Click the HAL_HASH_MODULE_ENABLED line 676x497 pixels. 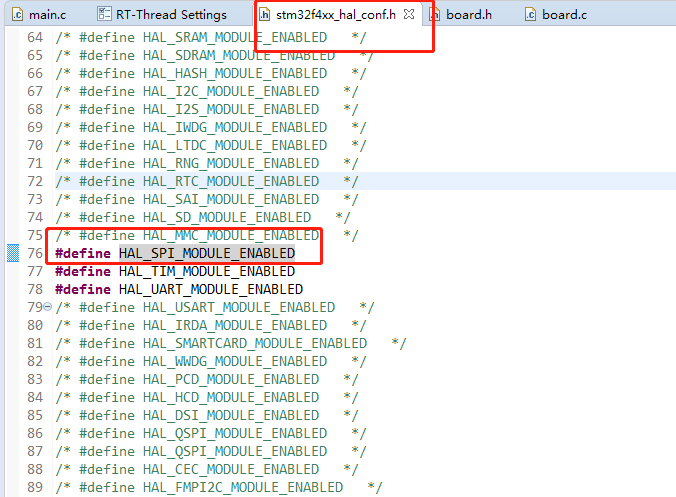tap(210, 73)
